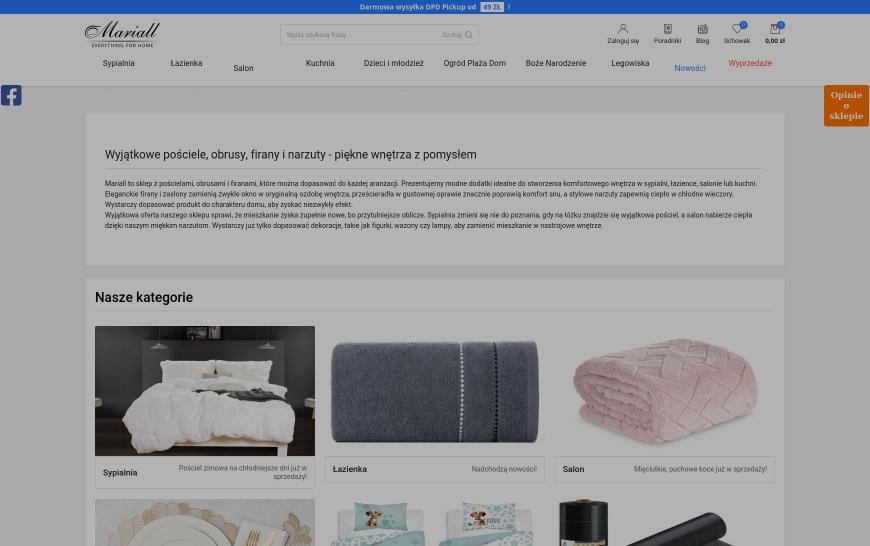Click the Salon category label
Screen dimensions: 870x546
(x=573, y=469)
